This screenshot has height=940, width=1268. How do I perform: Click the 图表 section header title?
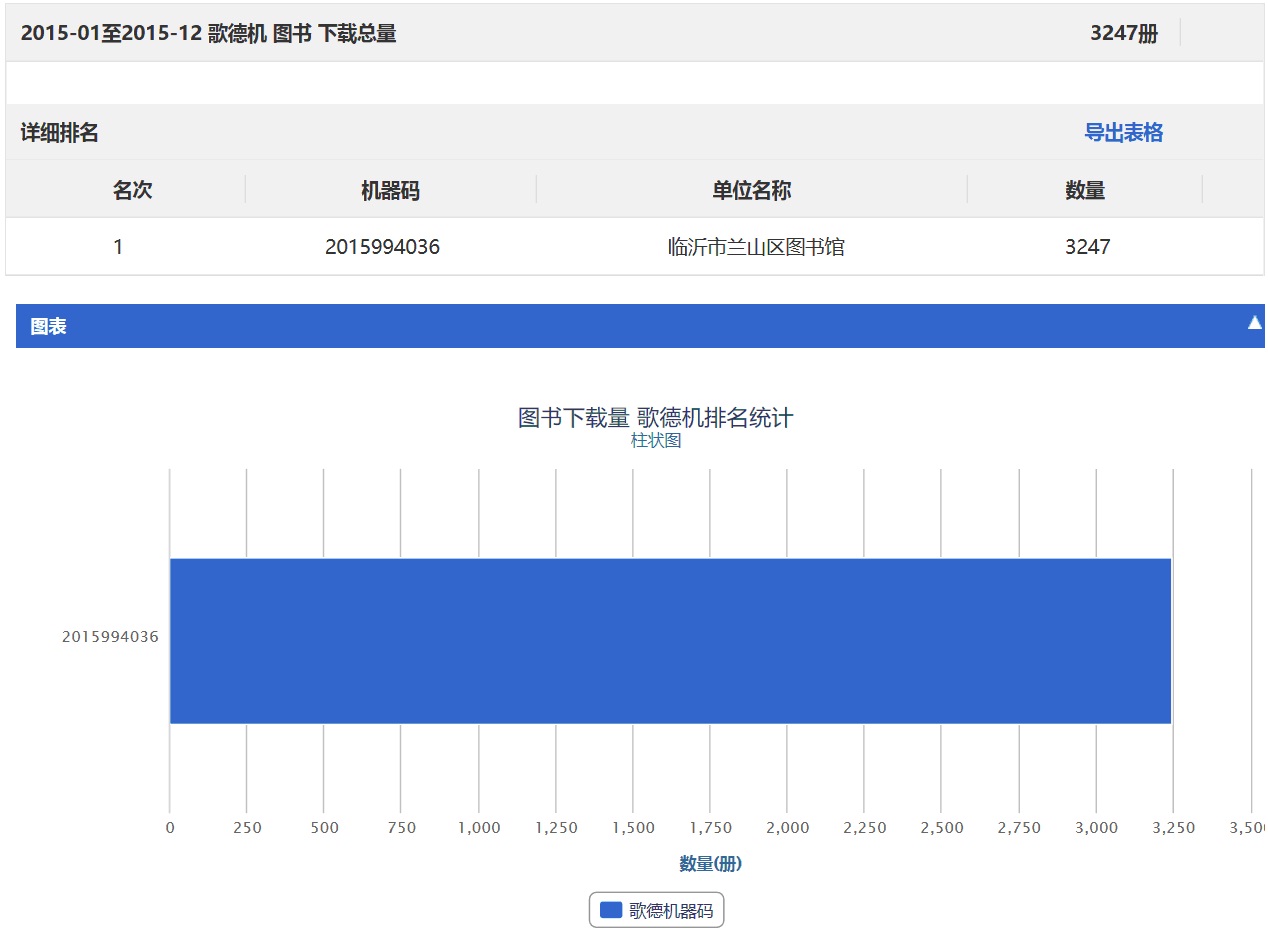[49, 327]
